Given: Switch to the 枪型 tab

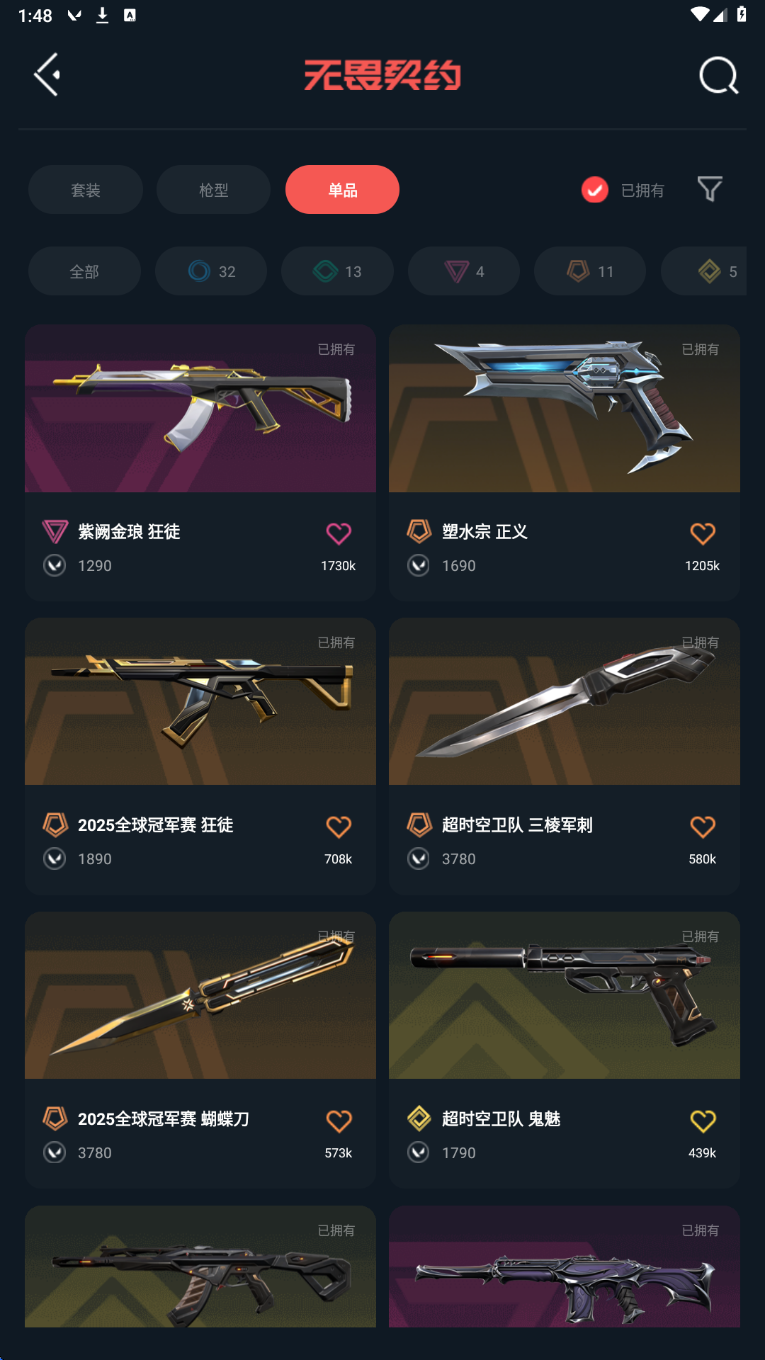Looking at the screenshot, I should coord(214,190).
